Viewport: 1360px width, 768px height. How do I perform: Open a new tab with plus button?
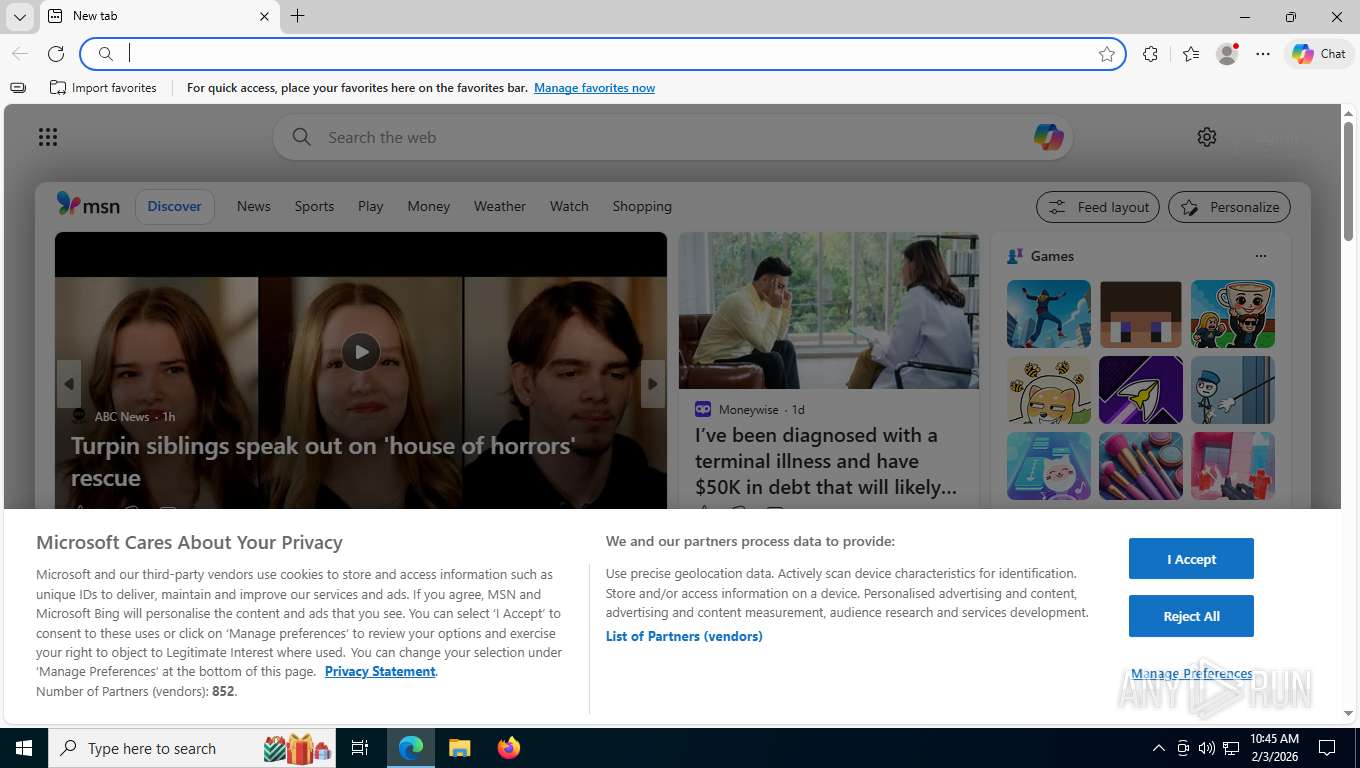297,16
